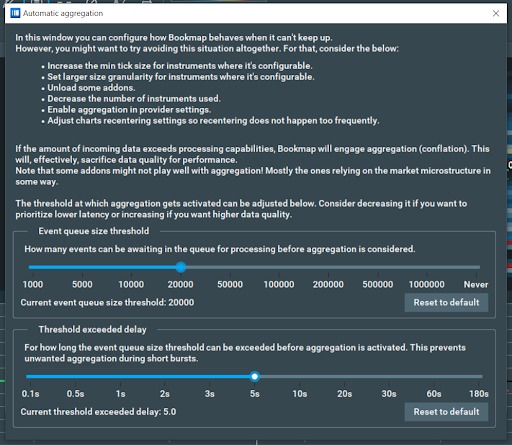Set event queue threshold to 1000000
Viewport: 512px width, 445px height.
pyautogui.click(x=427, y=267)
